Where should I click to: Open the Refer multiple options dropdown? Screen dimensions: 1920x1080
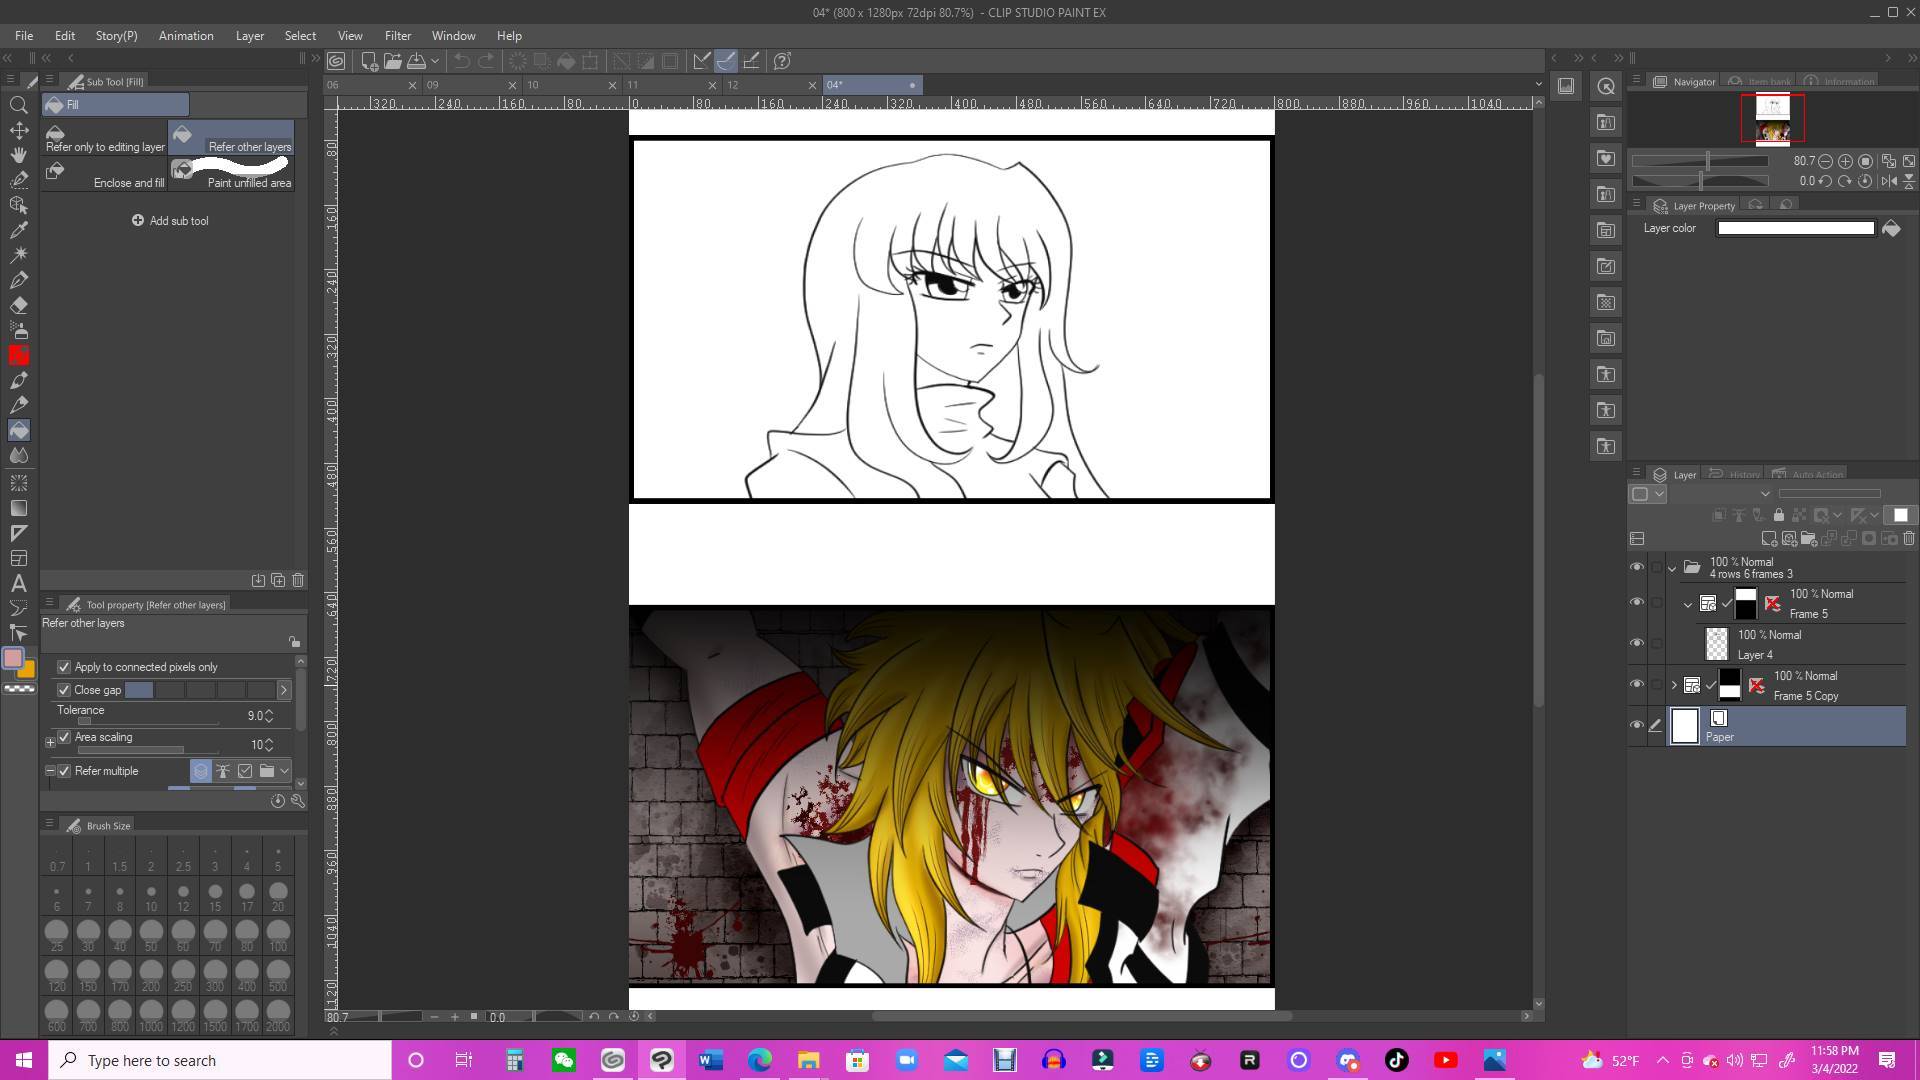(x=284, y=771)
